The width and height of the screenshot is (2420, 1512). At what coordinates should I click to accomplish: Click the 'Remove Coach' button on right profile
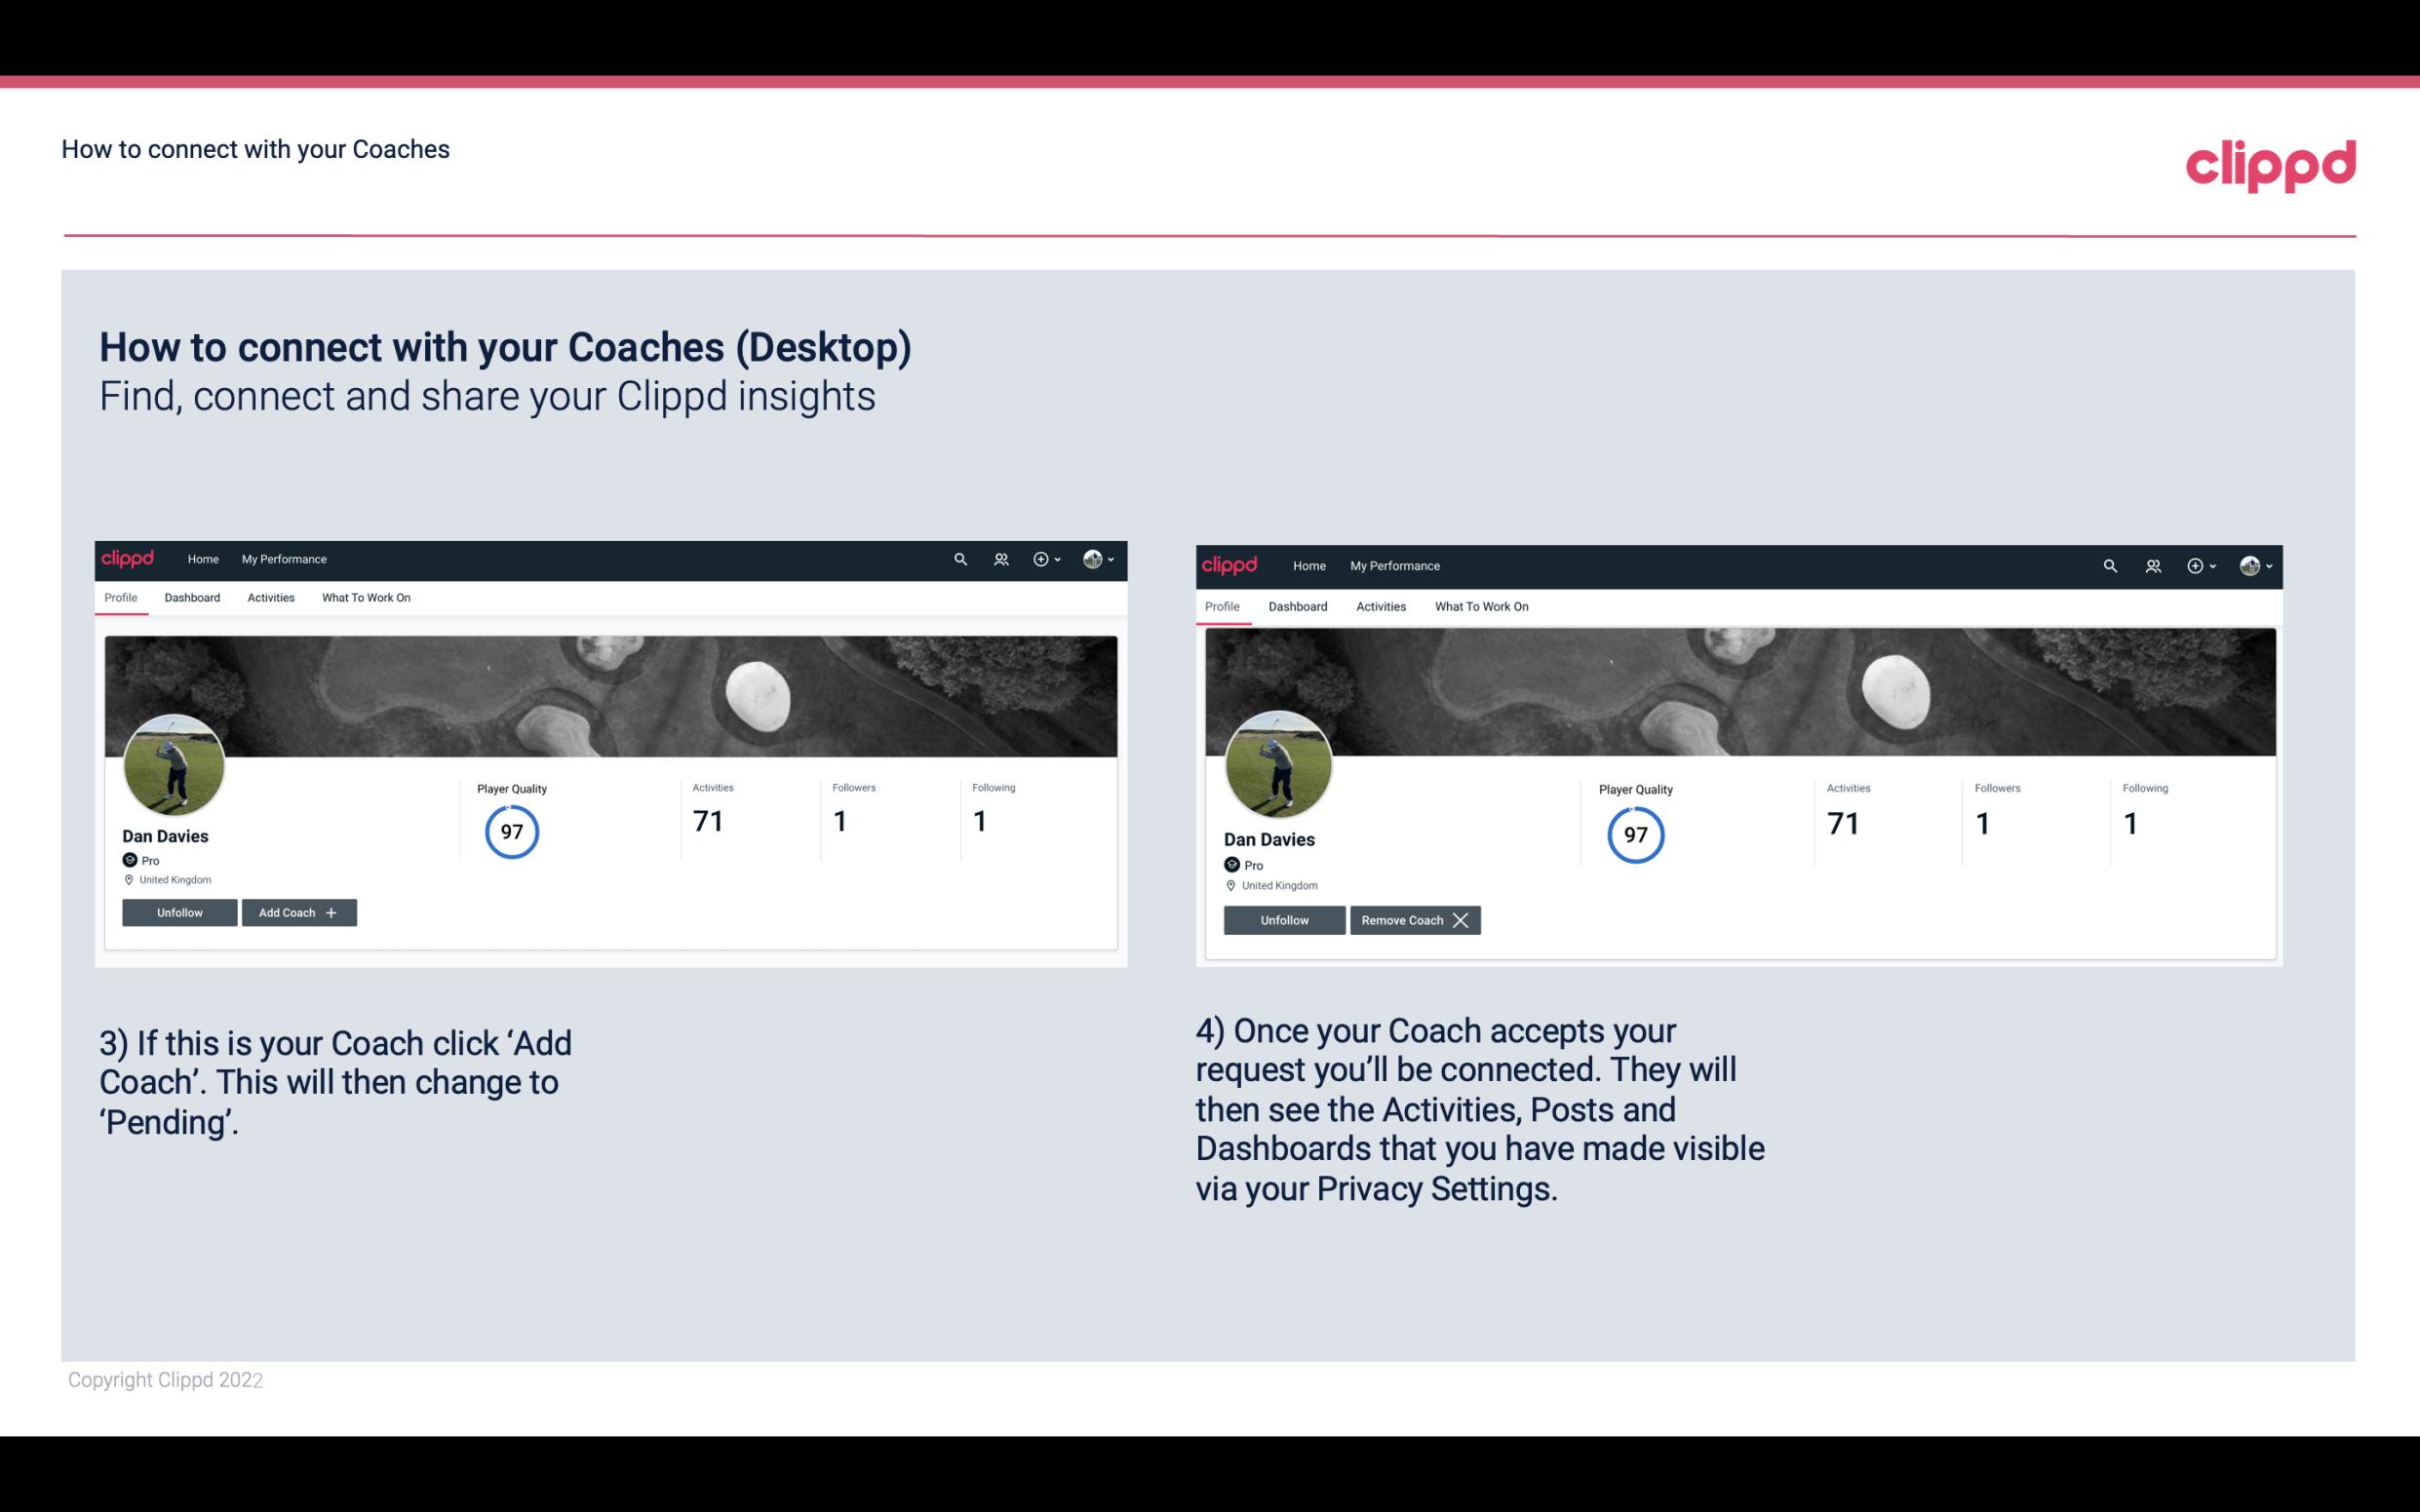click(x=1415, y=919)
